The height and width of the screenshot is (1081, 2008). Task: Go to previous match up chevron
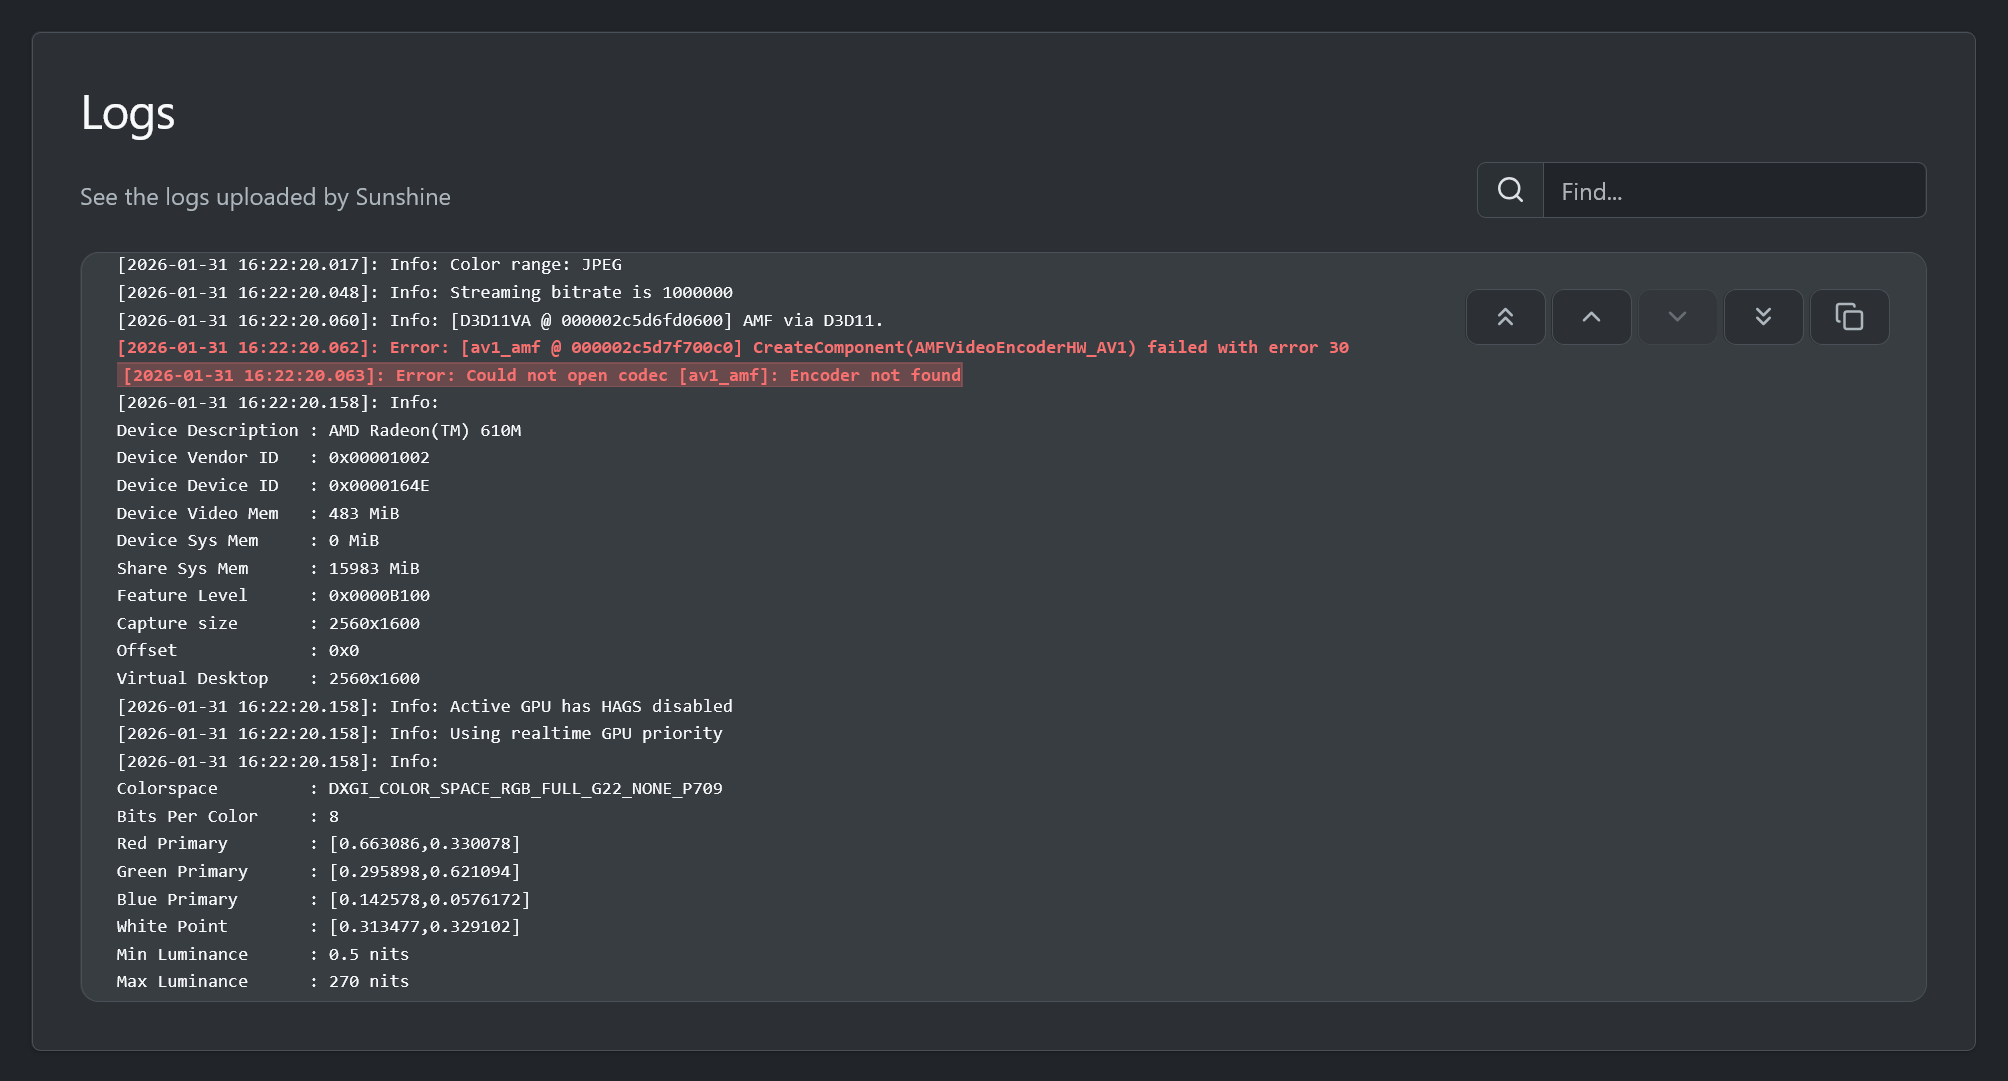tap(1591, 317)
